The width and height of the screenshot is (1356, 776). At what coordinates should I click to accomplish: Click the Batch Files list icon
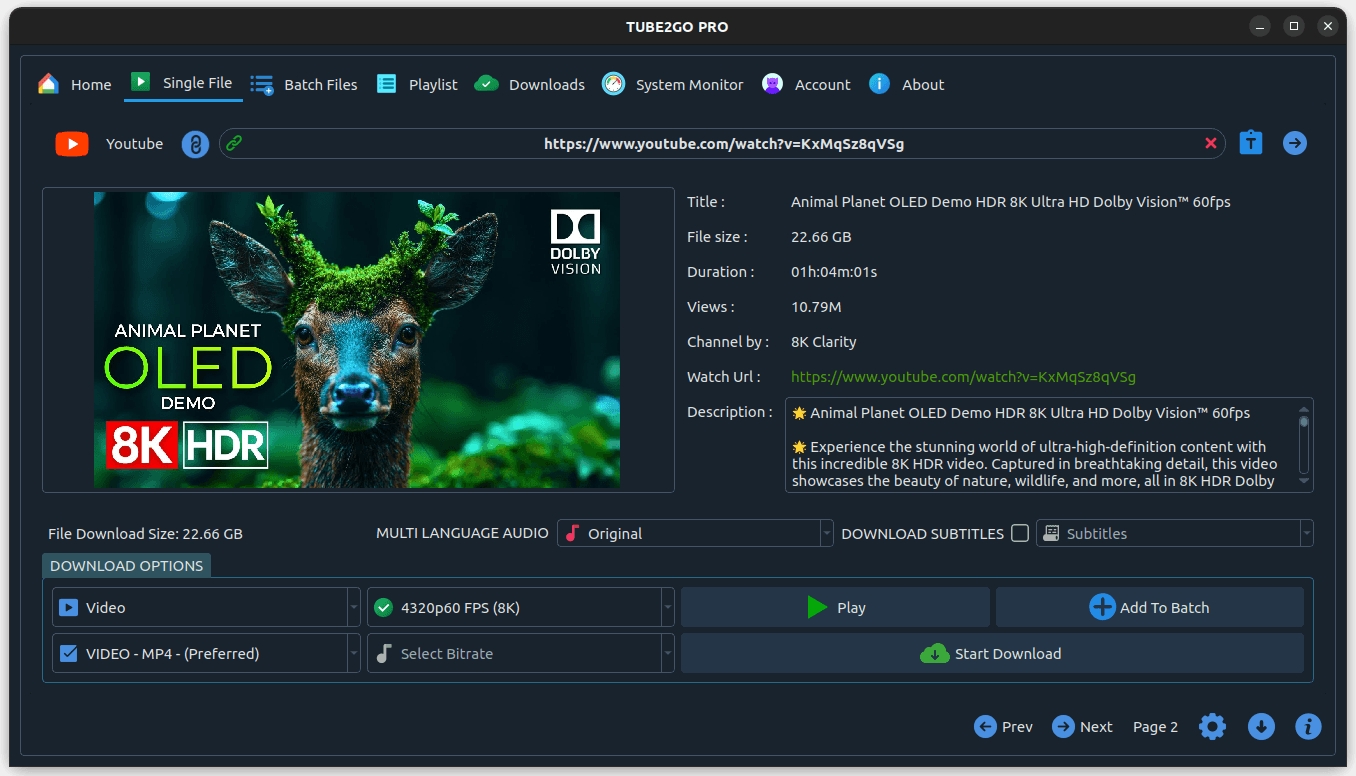262,85
